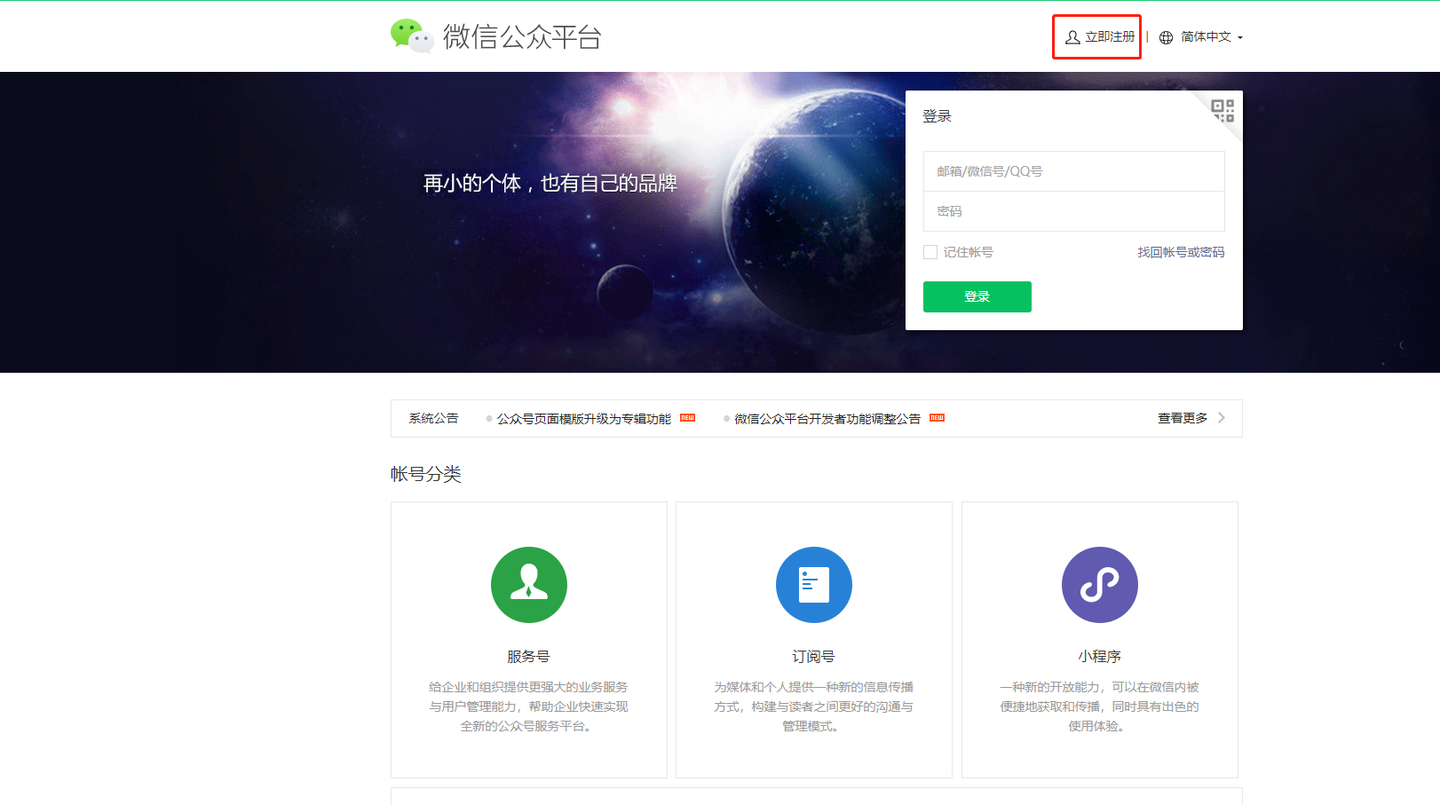Click the 邮箱/微信号/QQ号 account input field
Screen dimensions: 1440x805
[1073, 171]
